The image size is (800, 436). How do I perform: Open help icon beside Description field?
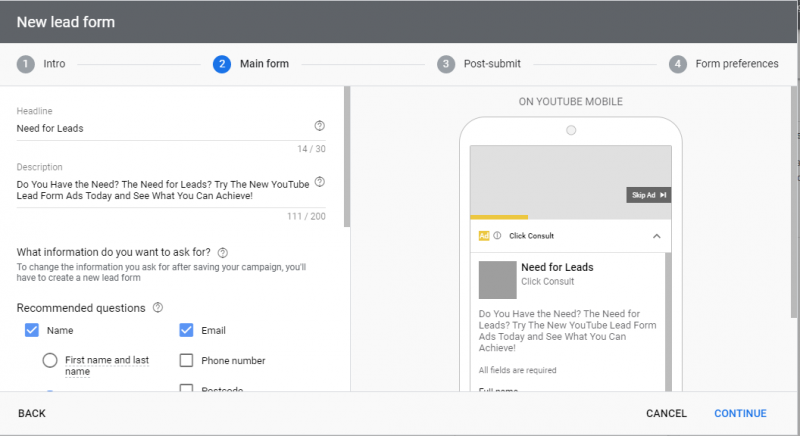tap(319, 182)
